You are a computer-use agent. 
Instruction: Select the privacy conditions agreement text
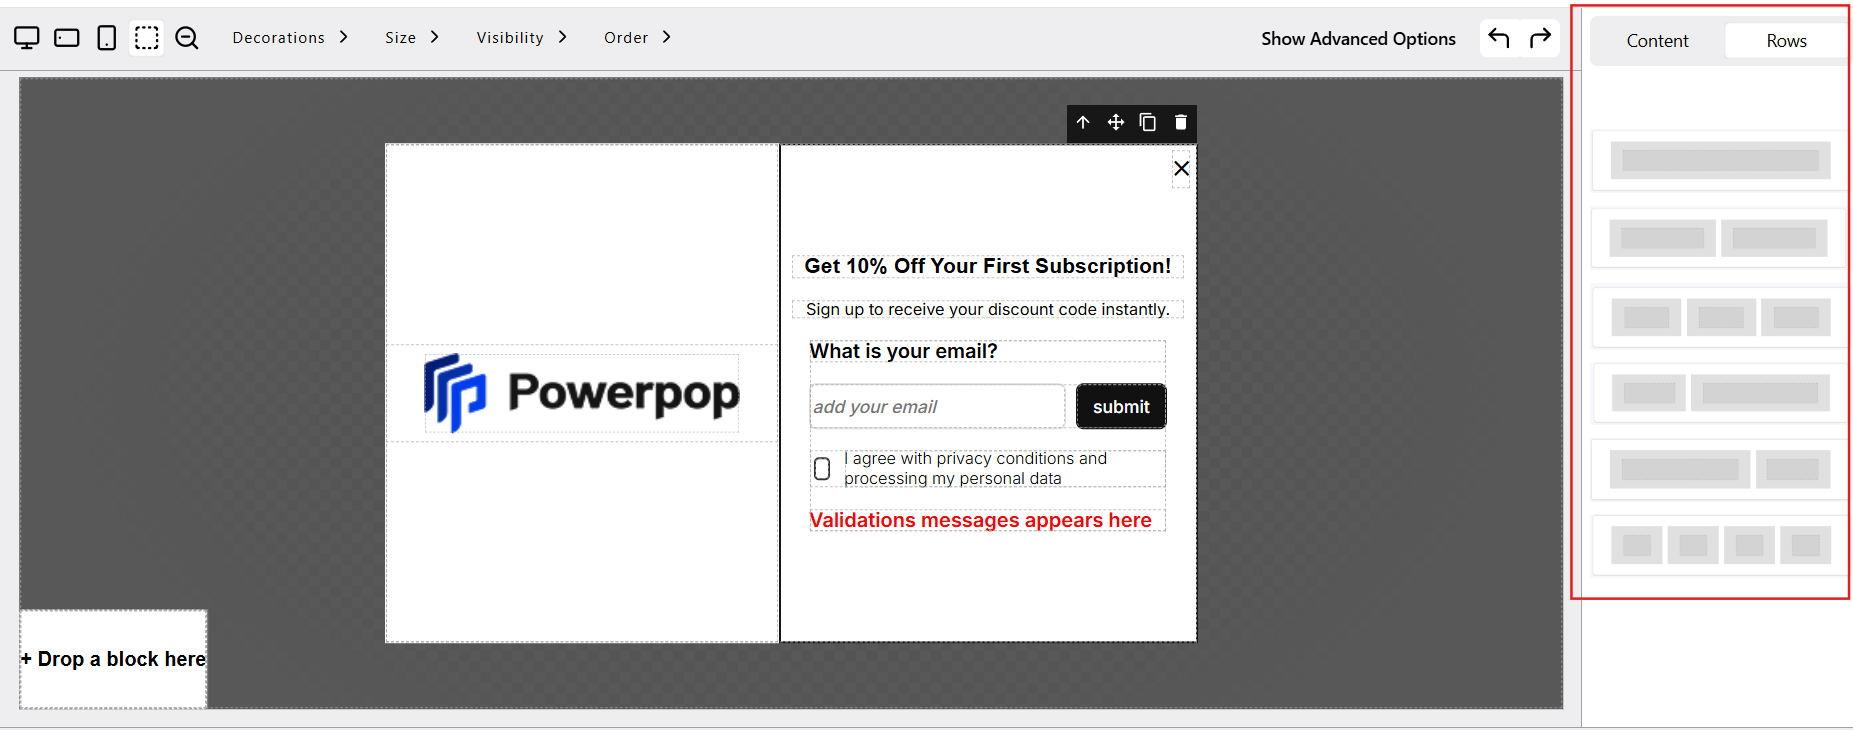point(975,468)
